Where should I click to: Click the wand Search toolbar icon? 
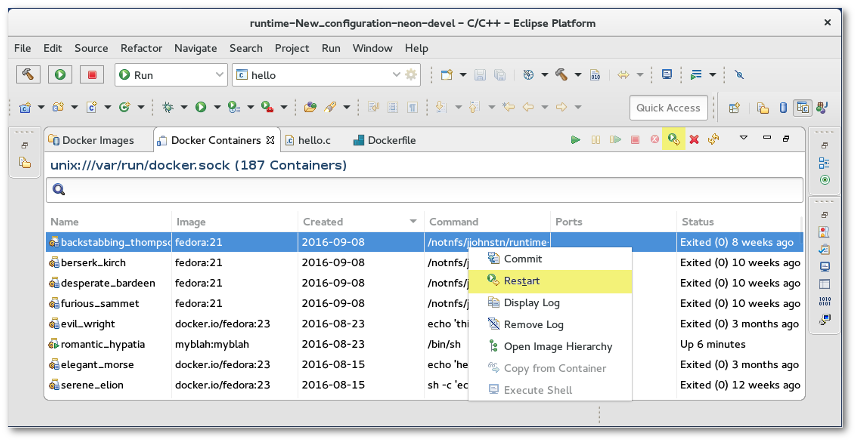coord(329,107)
